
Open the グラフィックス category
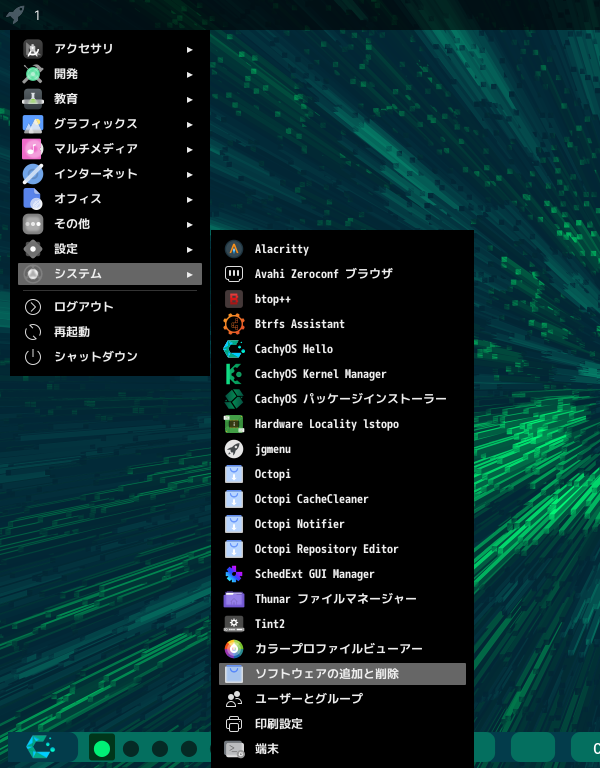pyautogui.click(x=96, y=124)
